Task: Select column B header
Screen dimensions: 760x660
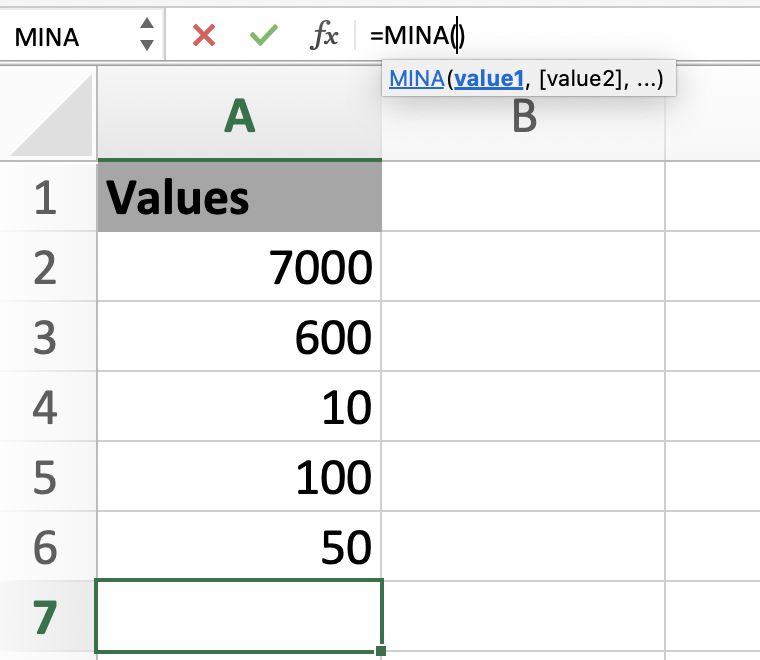Action: pyautogui.click(x=523, y=117)
